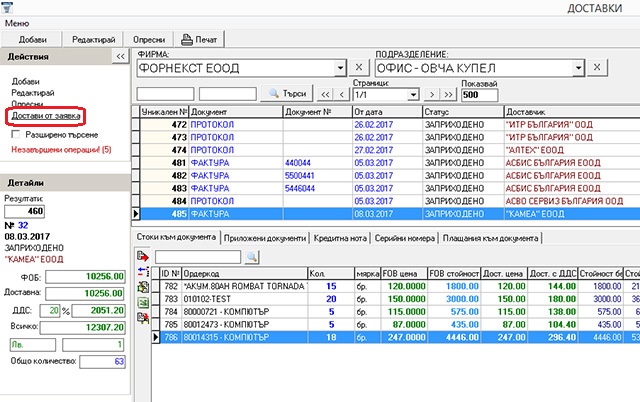Click the Показвай field showing 500
The image size is (640, 402).
tap(480, 95)
